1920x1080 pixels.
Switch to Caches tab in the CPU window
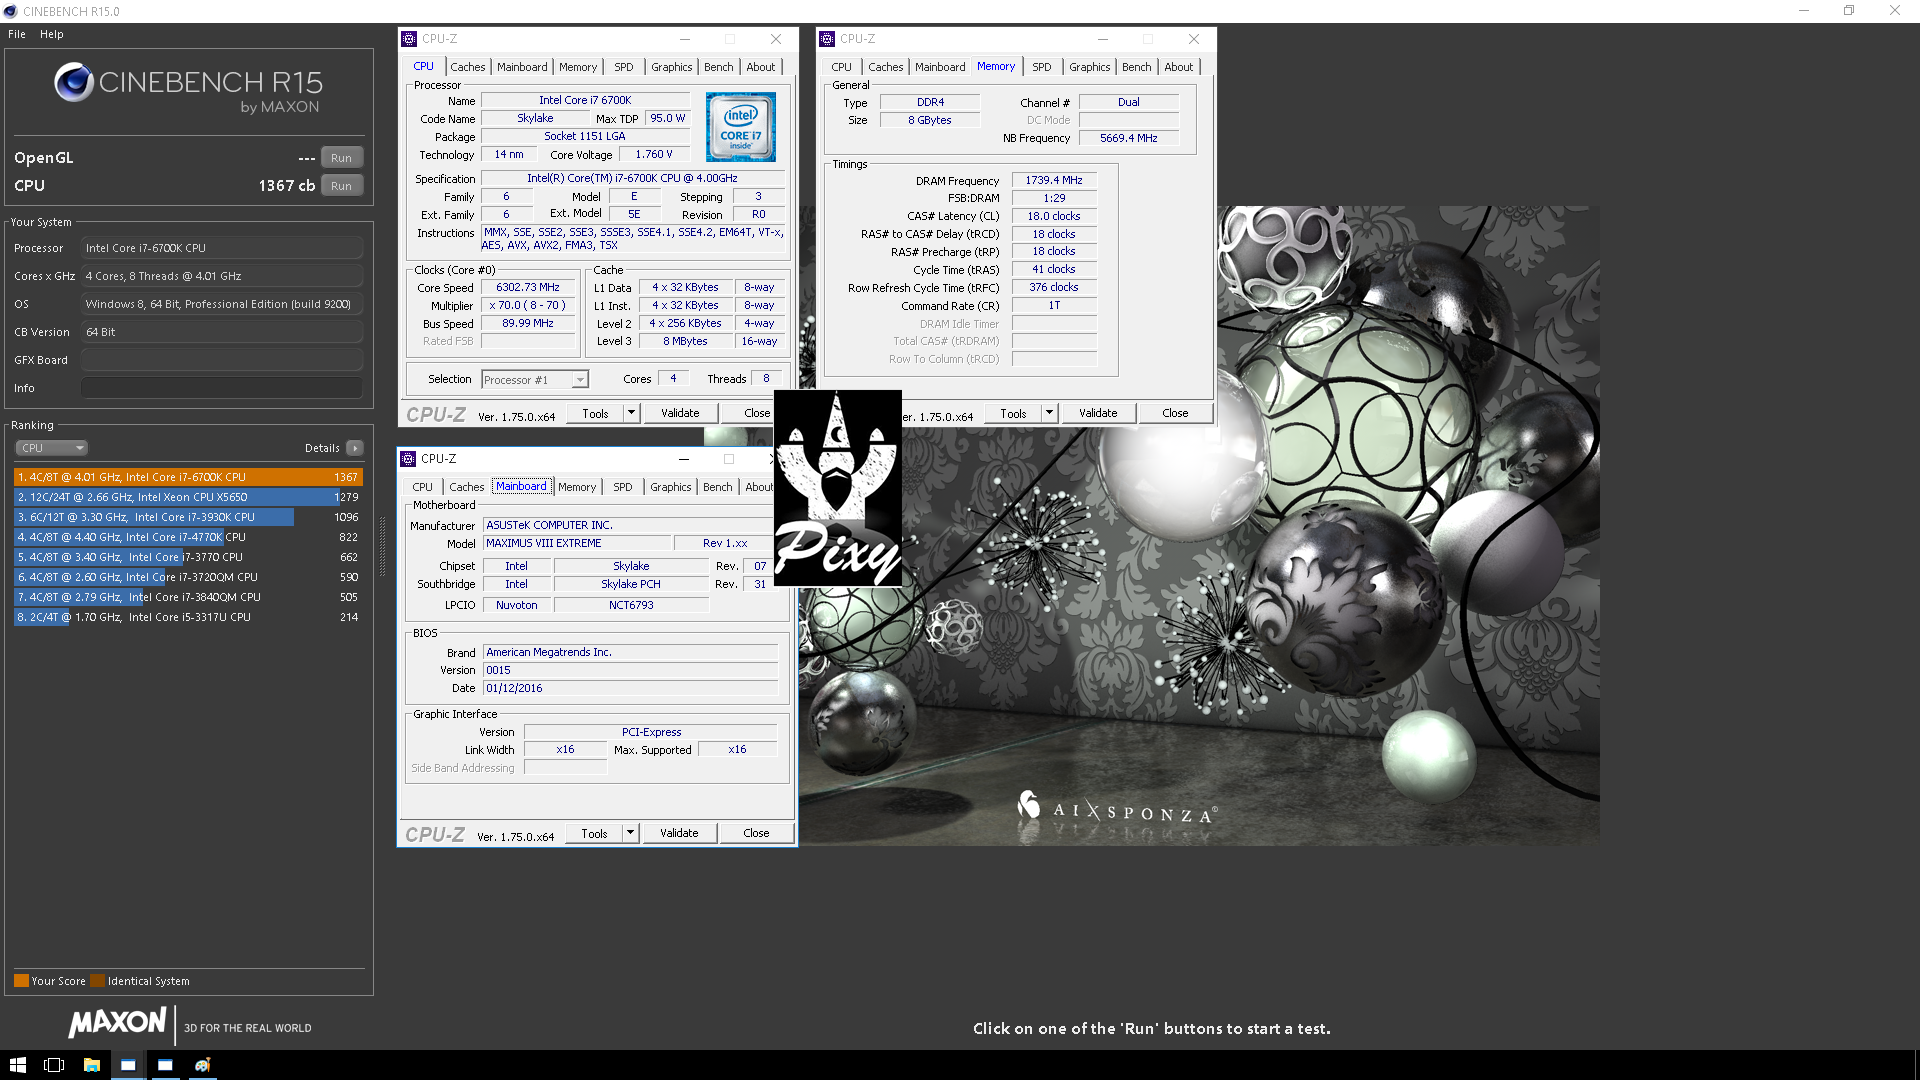tap(468, 67)
